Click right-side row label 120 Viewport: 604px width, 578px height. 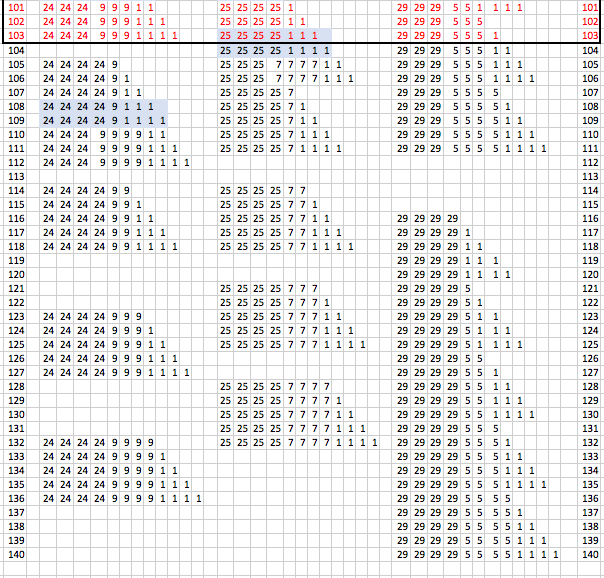(x=590, y=273)
